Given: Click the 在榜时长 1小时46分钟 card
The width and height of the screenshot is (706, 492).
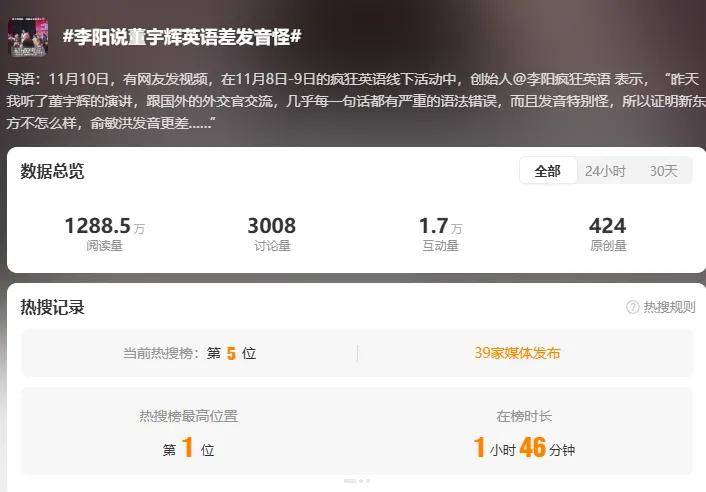Looking at the screenshot, I should (524, 432).
